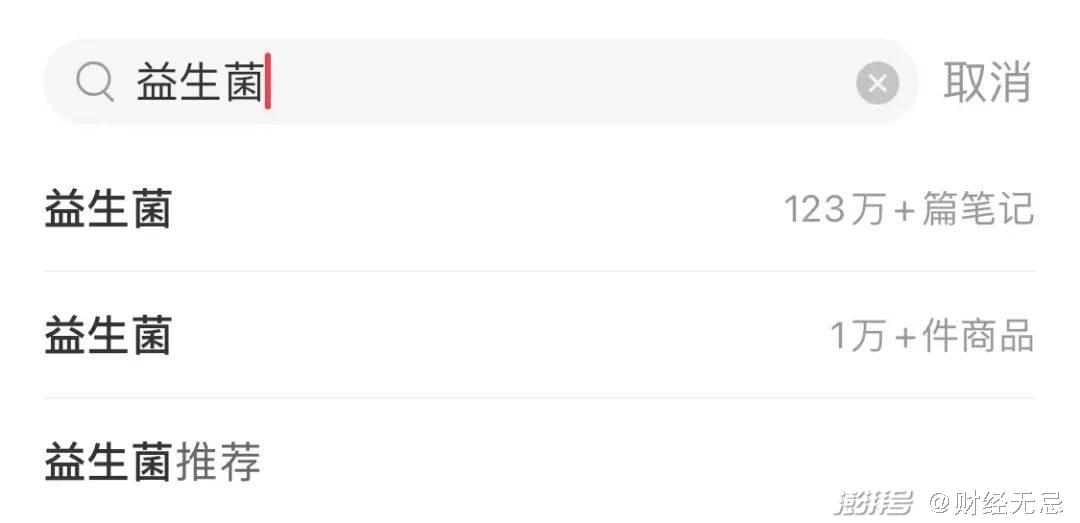Viewport: 1080px width, 523px height.
Task: Click the magnifier search icon
Action: [95, 83]
